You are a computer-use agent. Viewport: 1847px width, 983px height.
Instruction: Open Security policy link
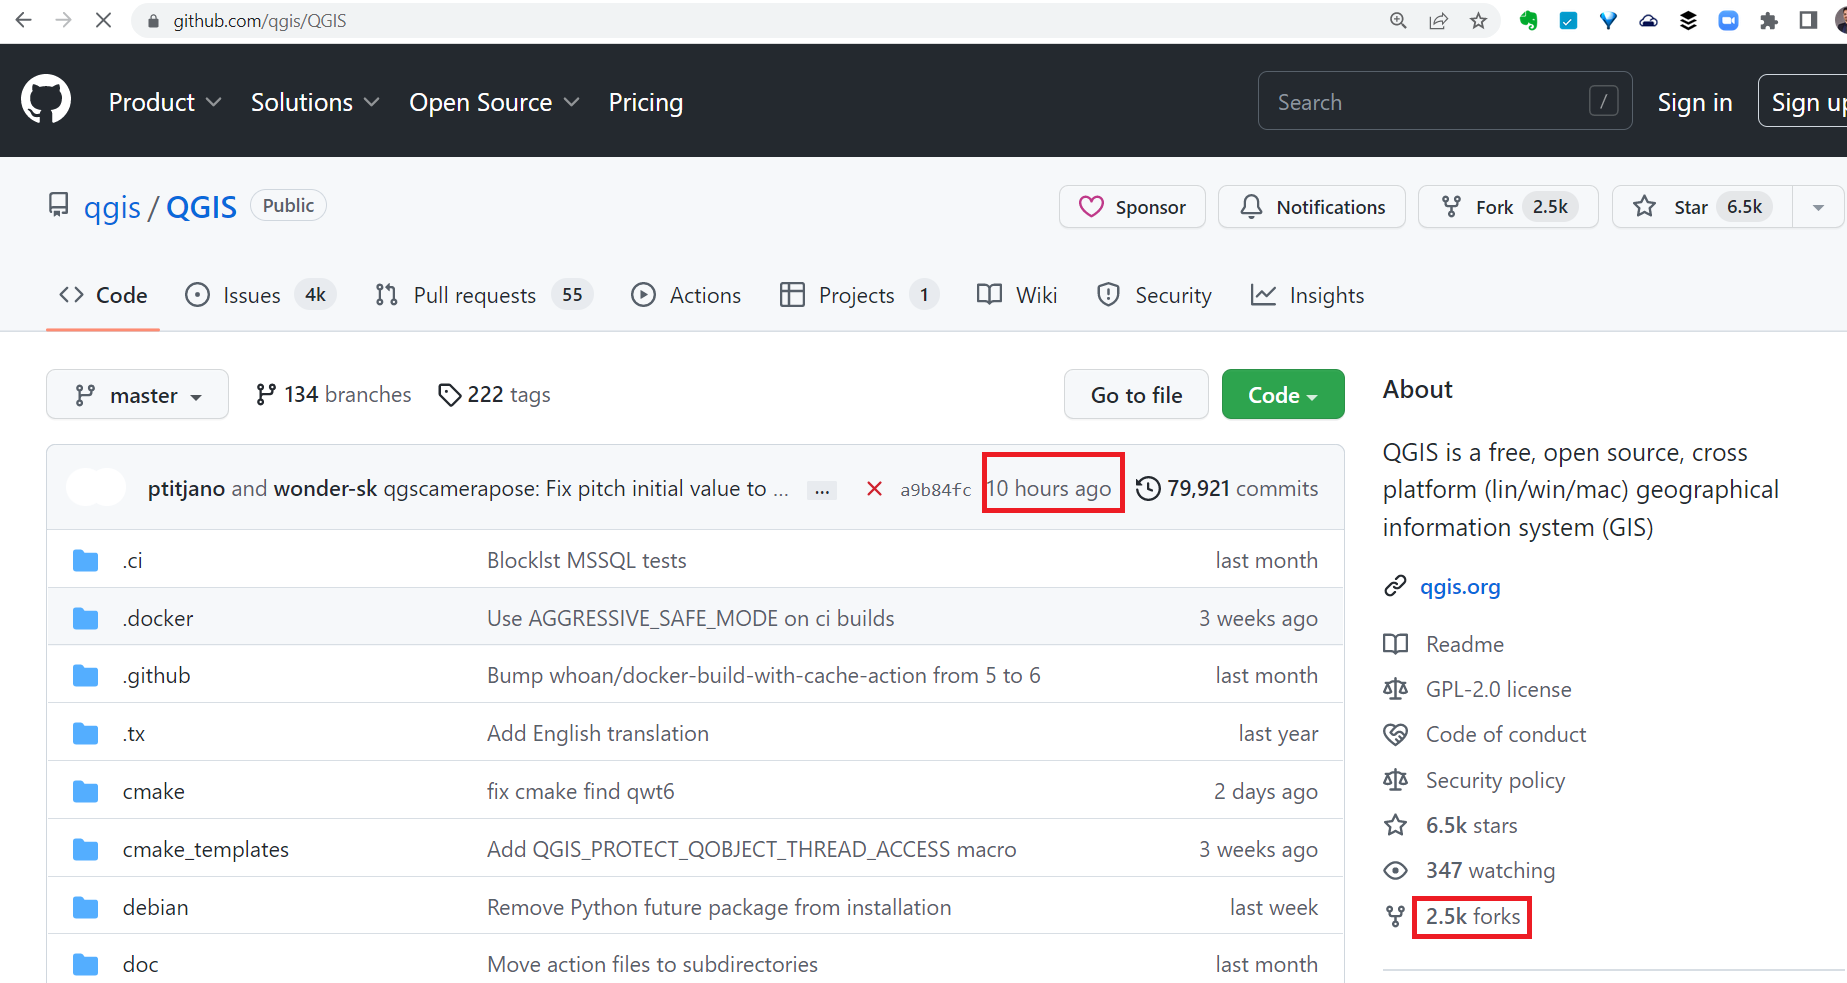[1495, 780]
